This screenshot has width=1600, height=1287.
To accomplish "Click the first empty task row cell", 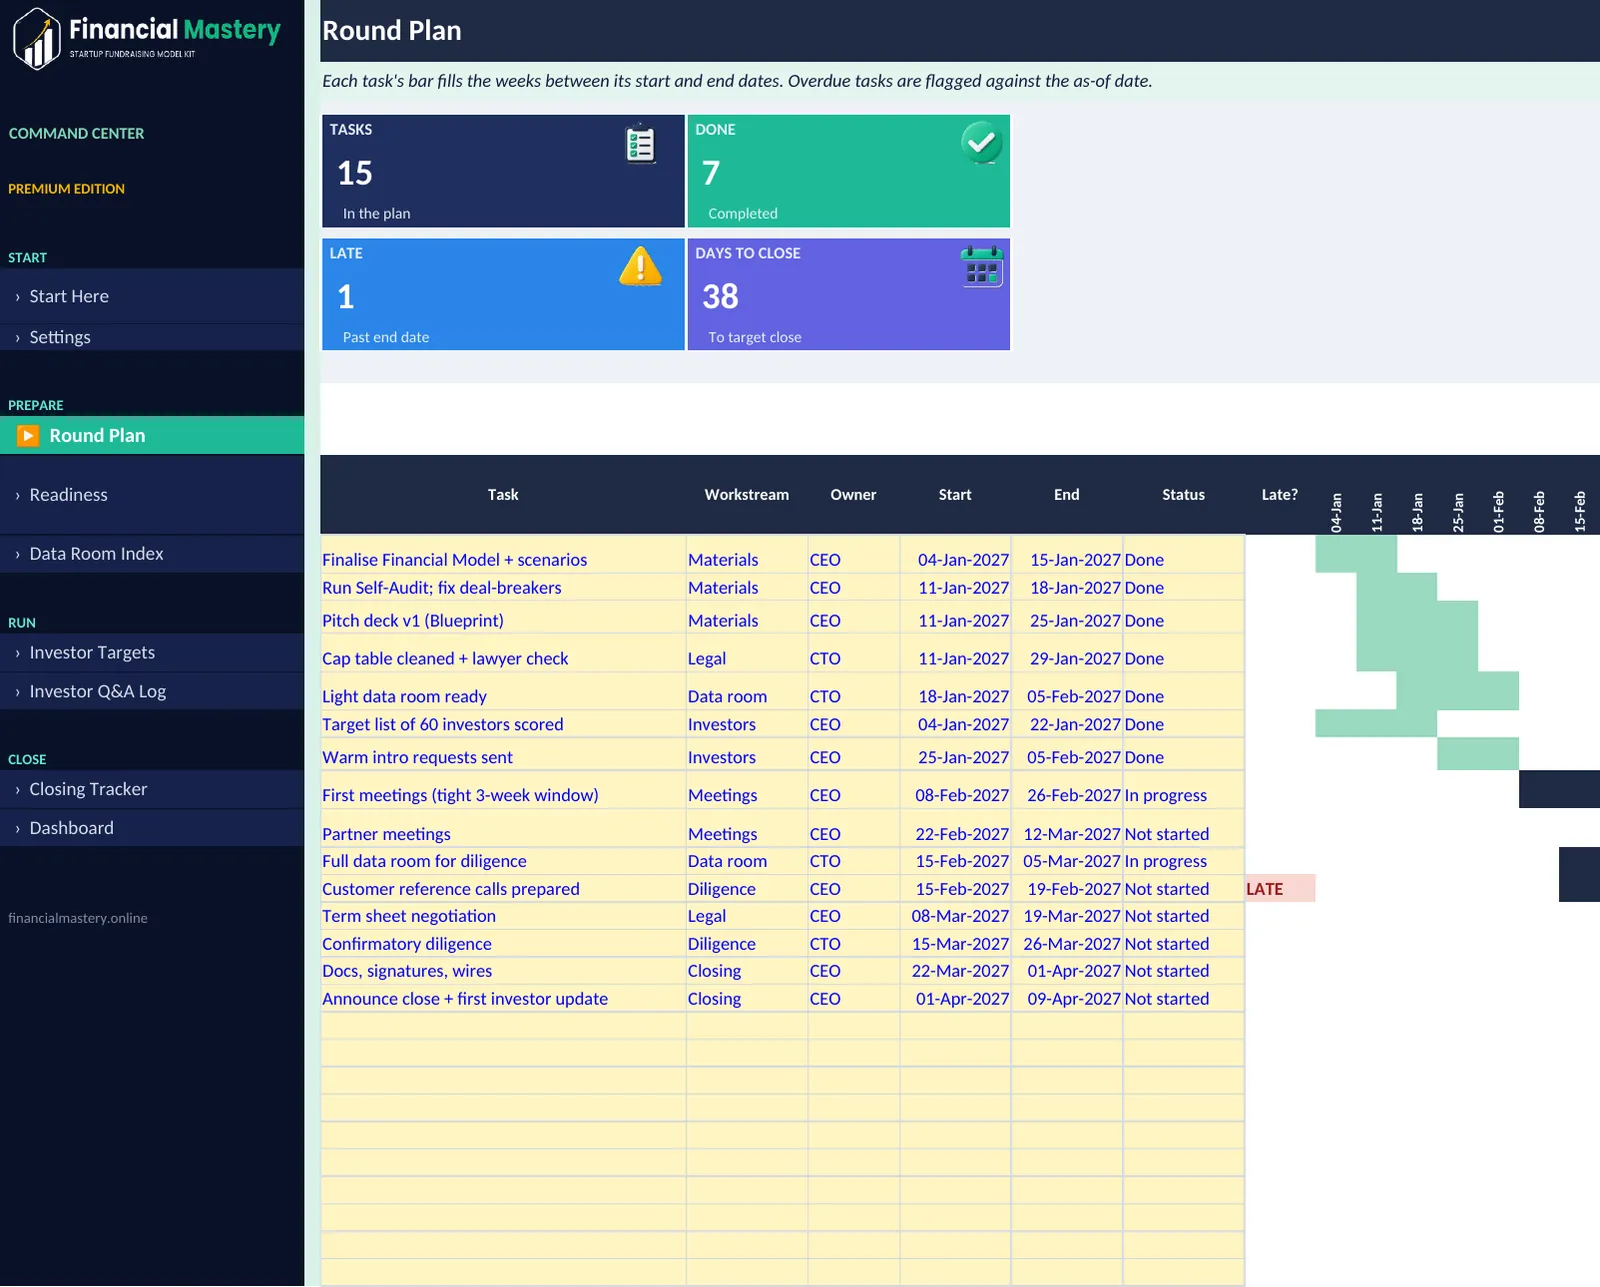I will tap(503, 1027).
